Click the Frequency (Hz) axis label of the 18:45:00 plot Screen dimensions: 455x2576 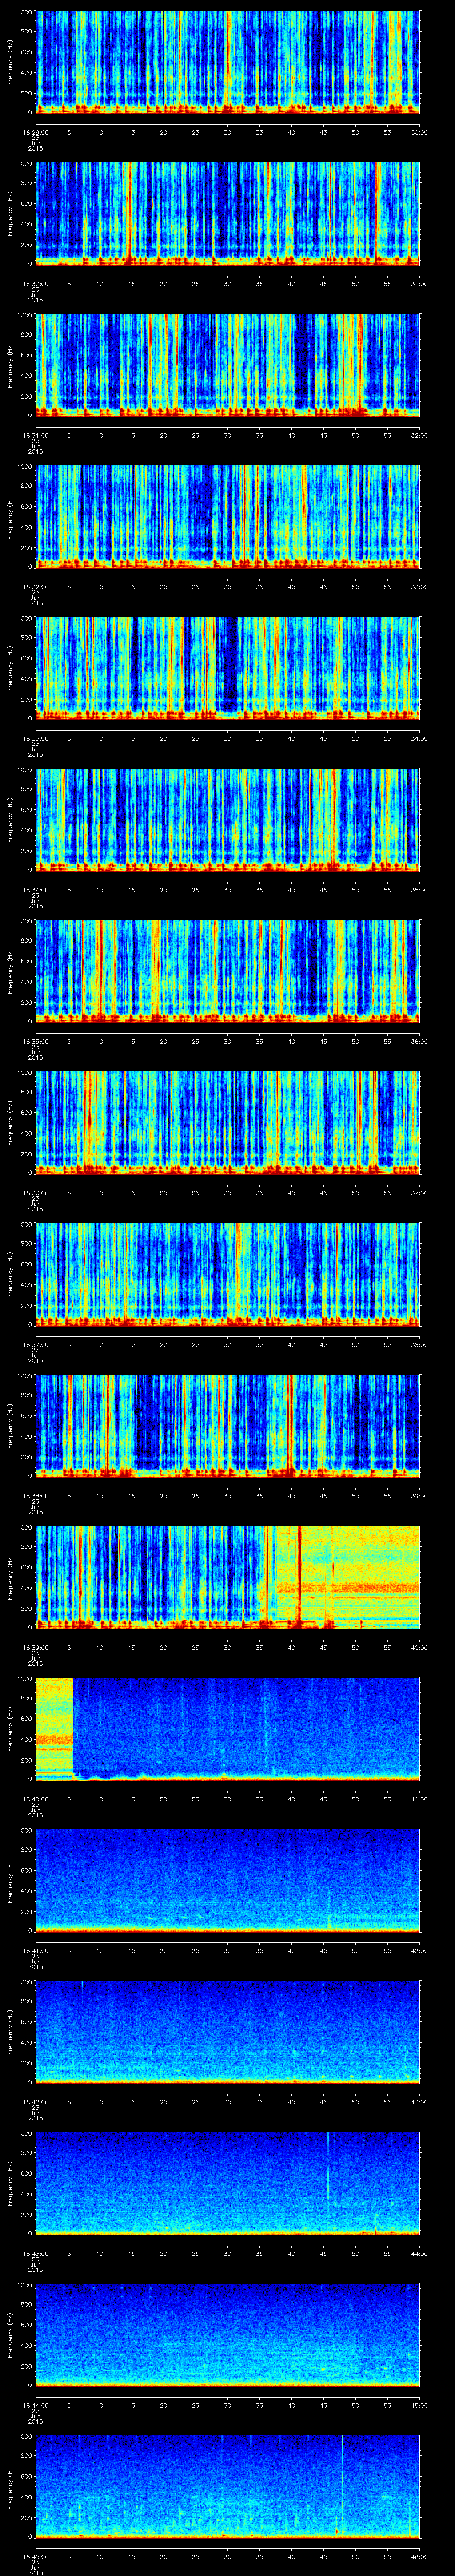click(10, 2486)
